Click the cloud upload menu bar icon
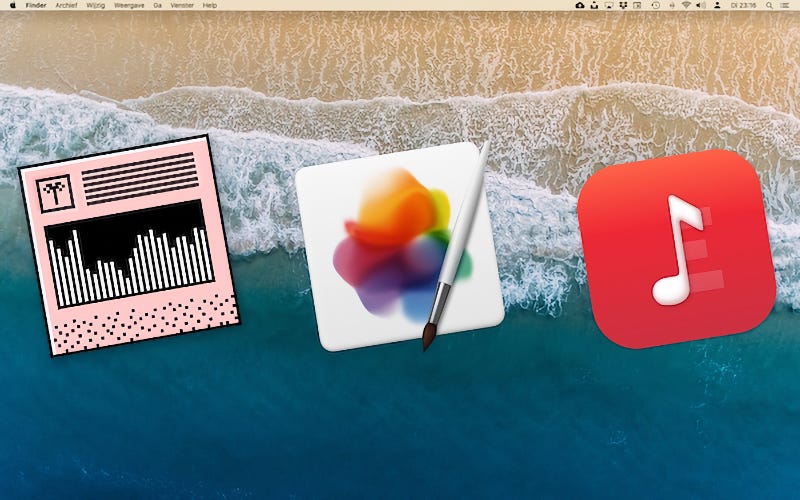 (580, 5)
